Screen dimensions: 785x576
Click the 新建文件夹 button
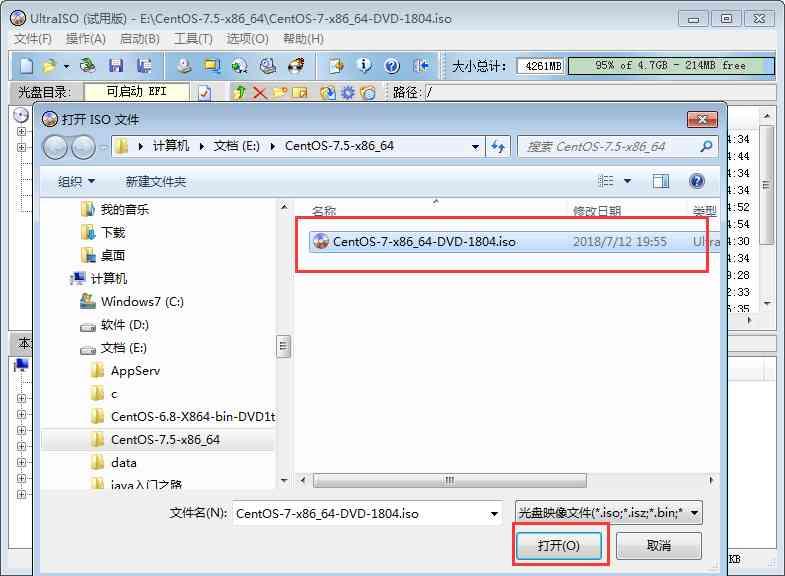pyautogui.click(x=156, y=182)
